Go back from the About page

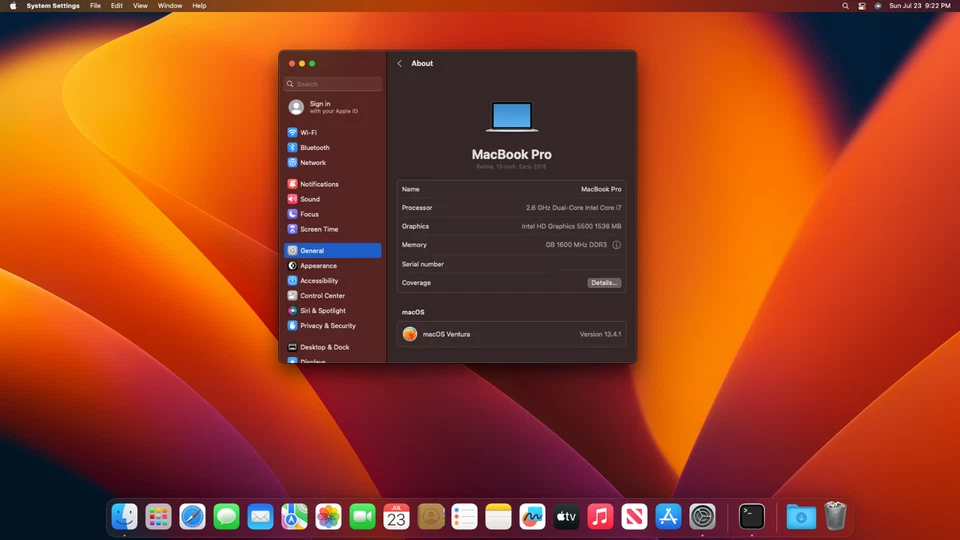399,64
